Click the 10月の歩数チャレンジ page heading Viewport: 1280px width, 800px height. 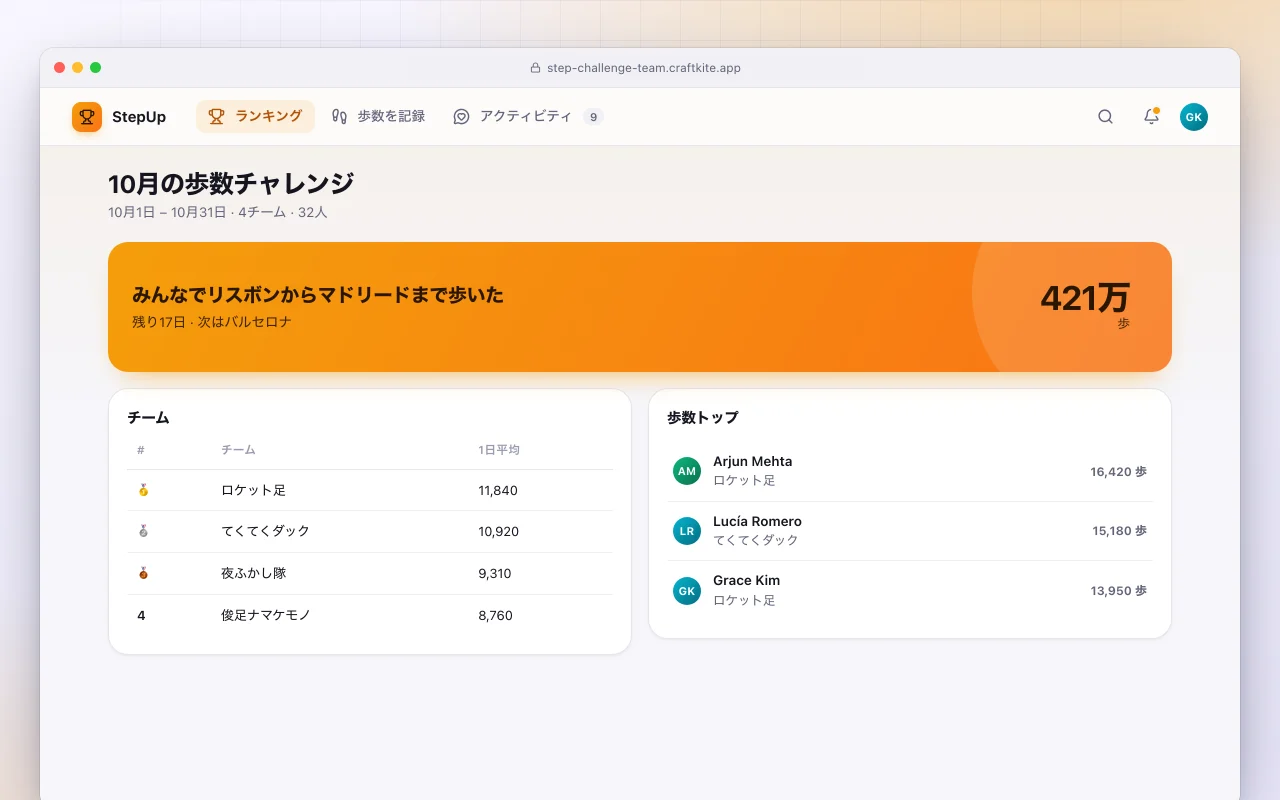point(231,184)
